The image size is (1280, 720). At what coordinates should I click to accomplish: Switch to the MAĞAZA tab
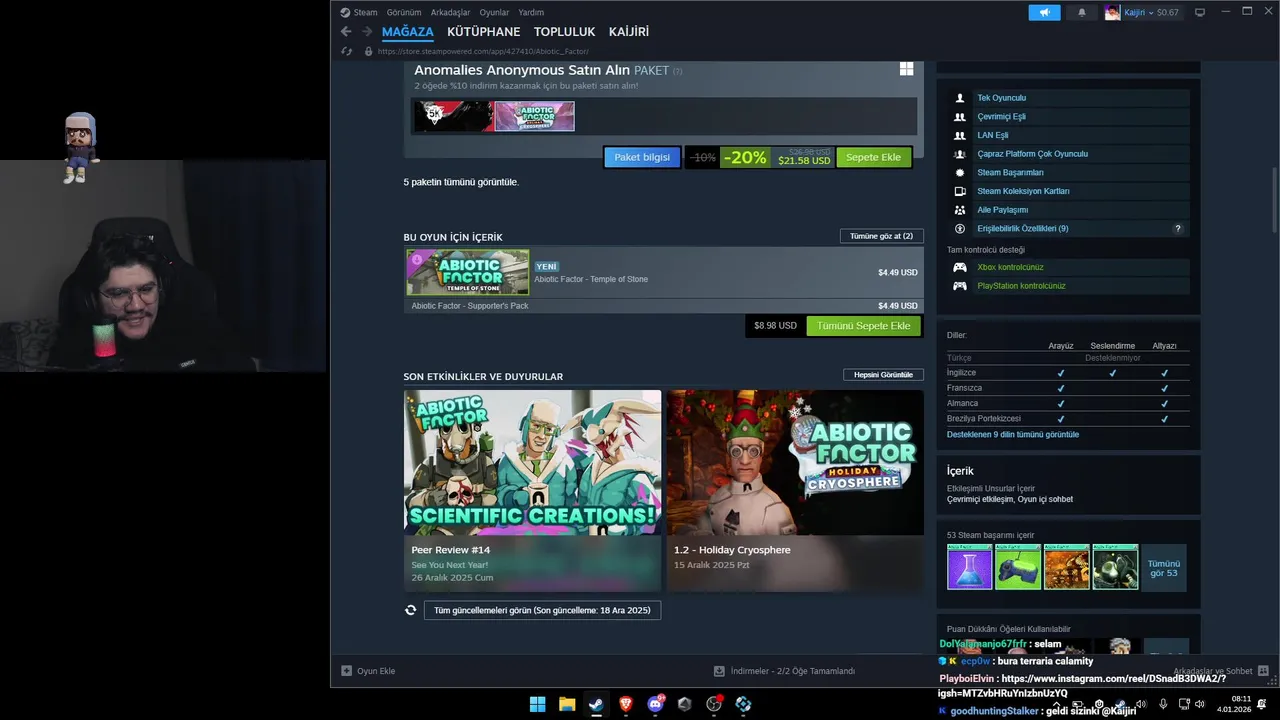click(x=408, y=32)
